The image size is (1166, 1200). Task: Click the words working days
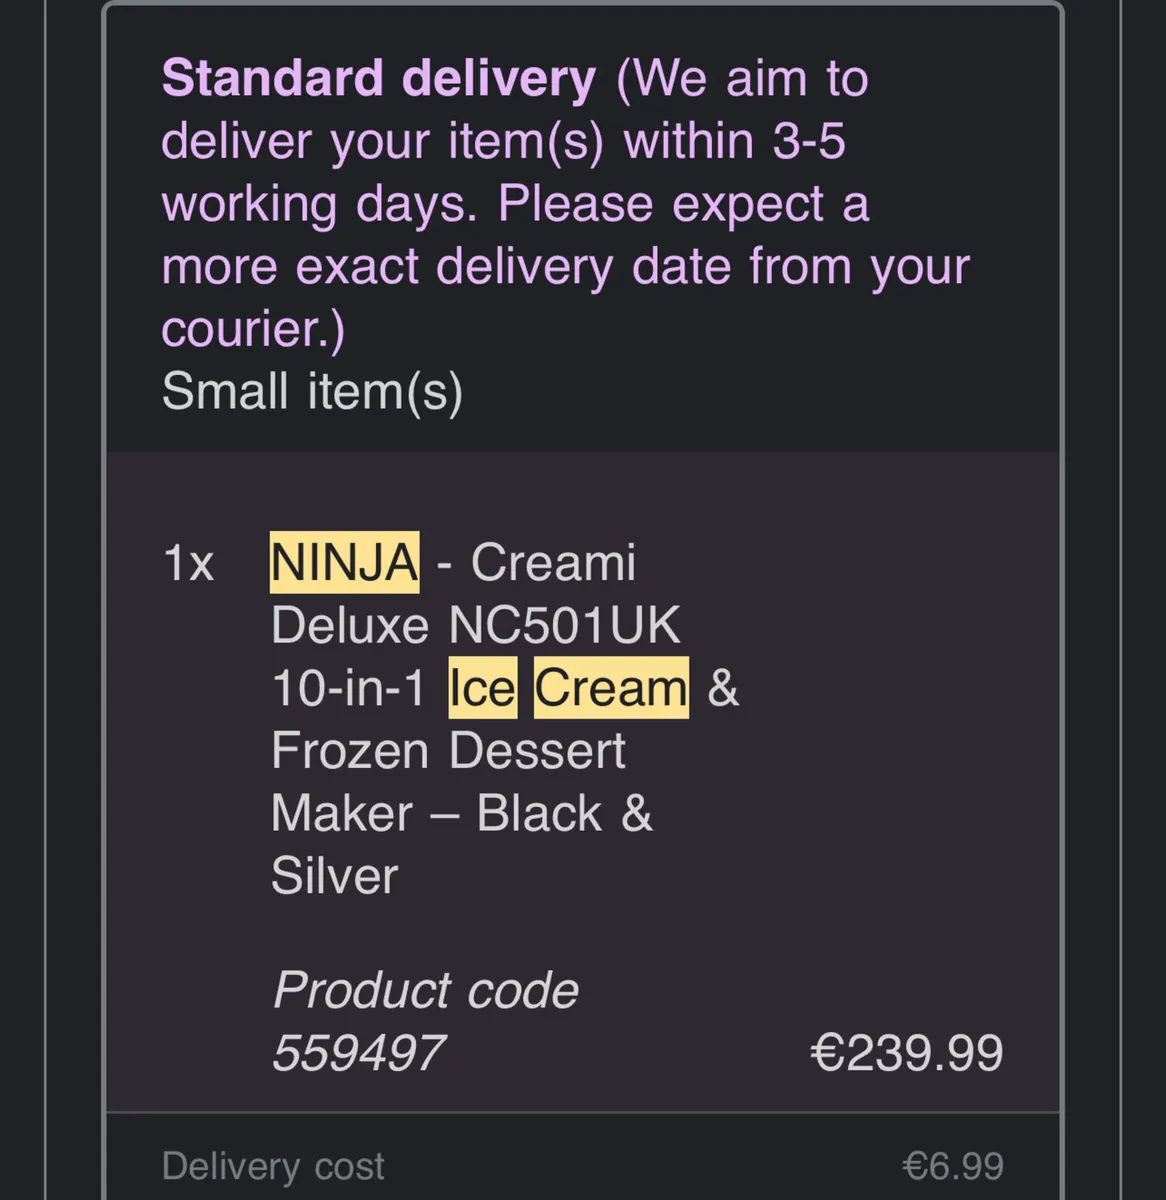point(317,204)
